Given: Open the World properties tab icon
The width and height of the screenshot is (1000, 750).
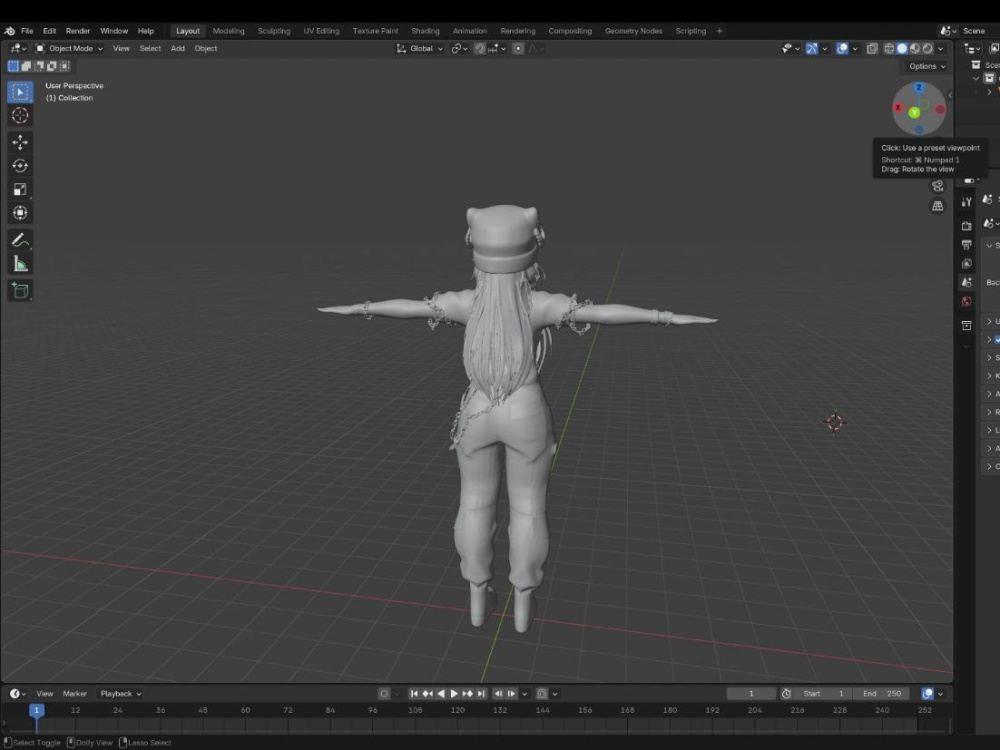Looking at the screenshot, I should (967, 302).
